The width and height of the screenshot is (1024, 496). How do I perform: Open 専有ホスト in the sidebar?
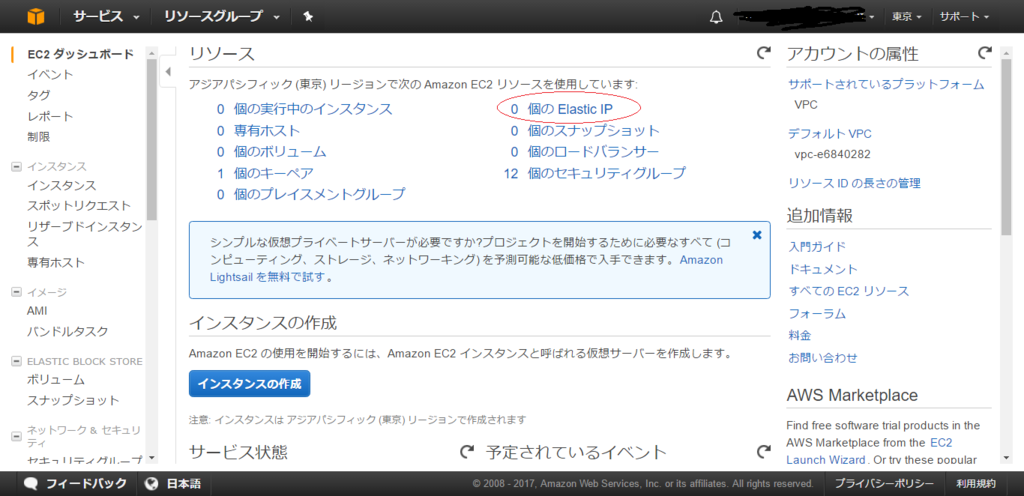[x=56, y=262]
